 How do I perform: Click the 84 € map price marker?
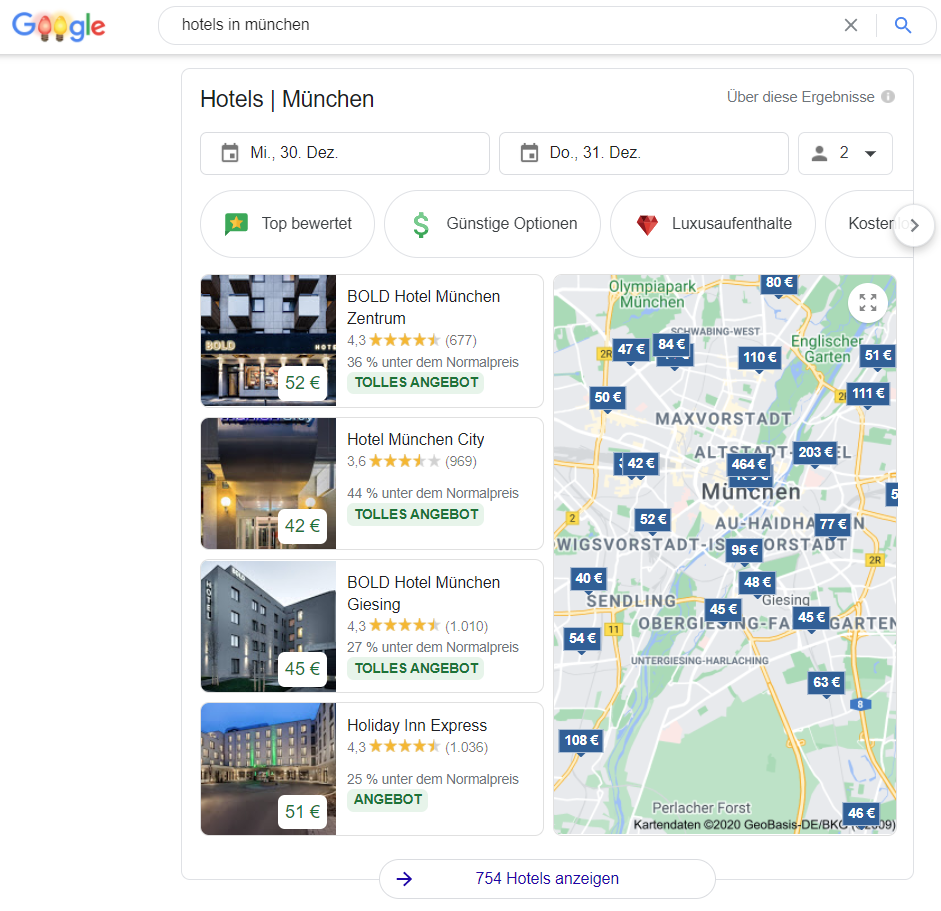click(x=672, y=344)
